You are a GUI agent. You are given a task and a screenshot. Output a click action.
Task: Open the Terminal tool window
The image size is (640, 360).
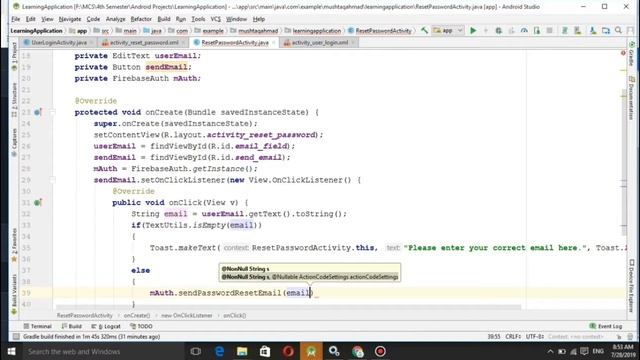click(x=38, y=326)
